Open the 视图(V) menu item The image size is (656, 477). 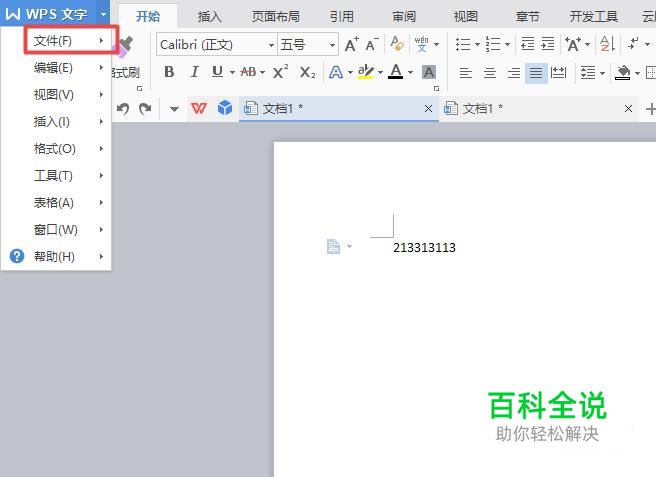pos(56,95)
